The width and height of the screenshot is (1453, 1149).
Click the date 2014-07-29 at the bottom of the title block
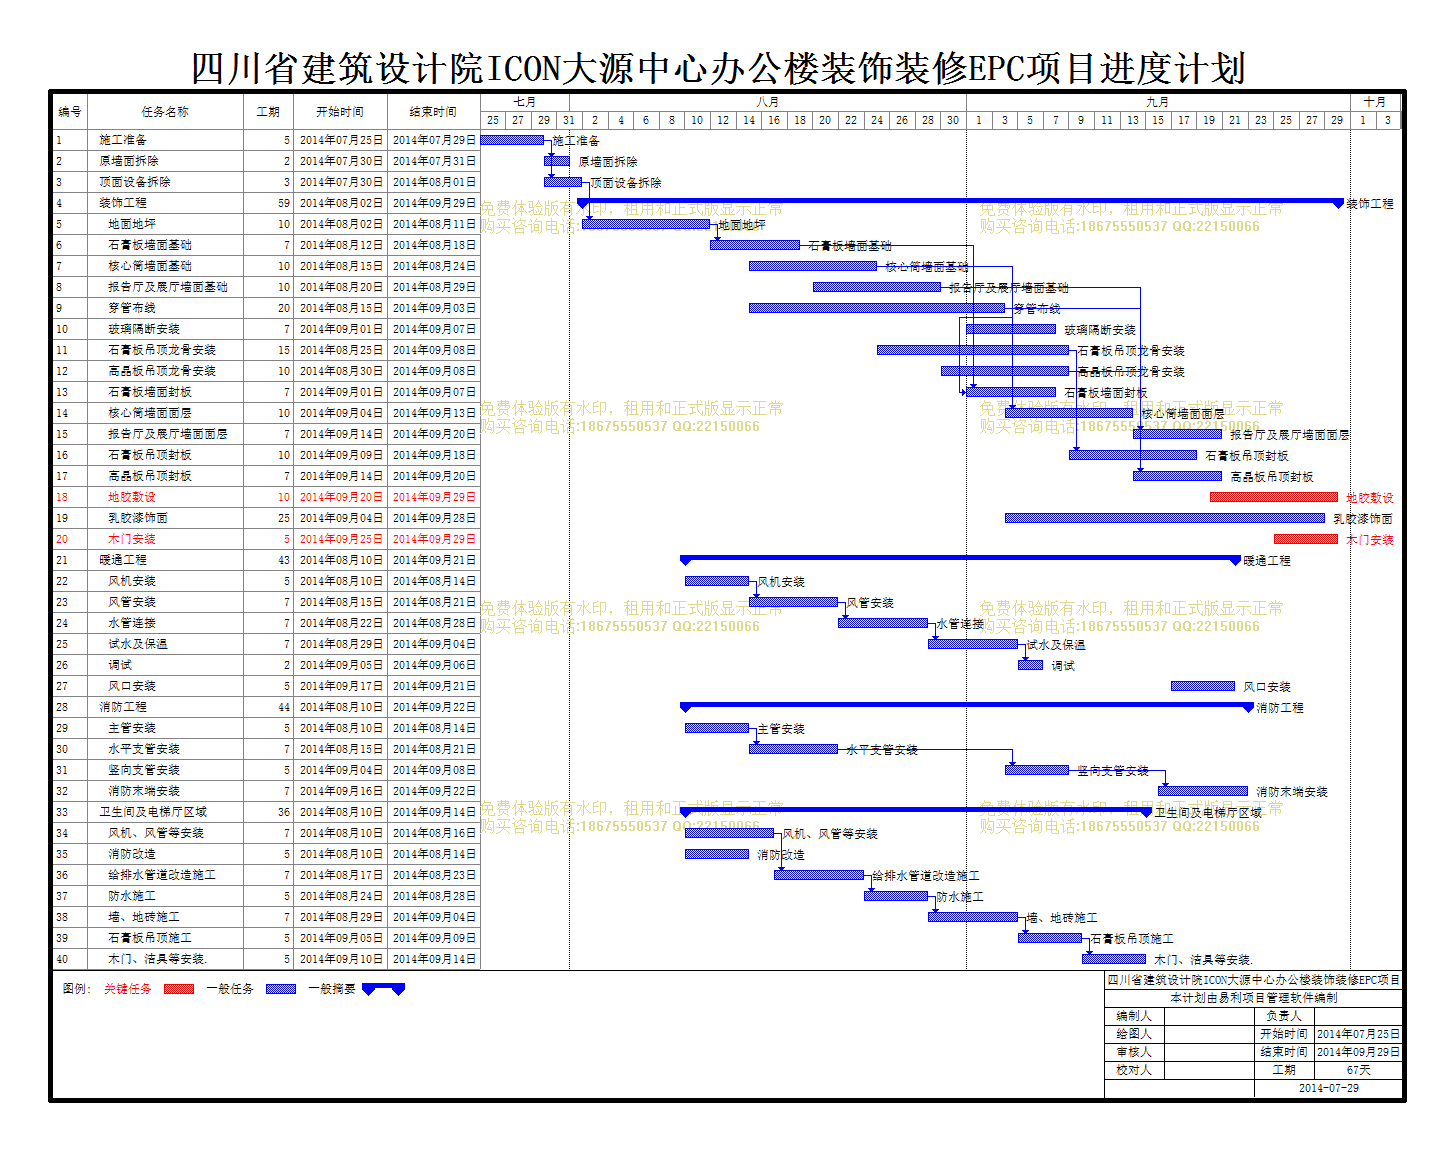(x=1329, y=1088)
